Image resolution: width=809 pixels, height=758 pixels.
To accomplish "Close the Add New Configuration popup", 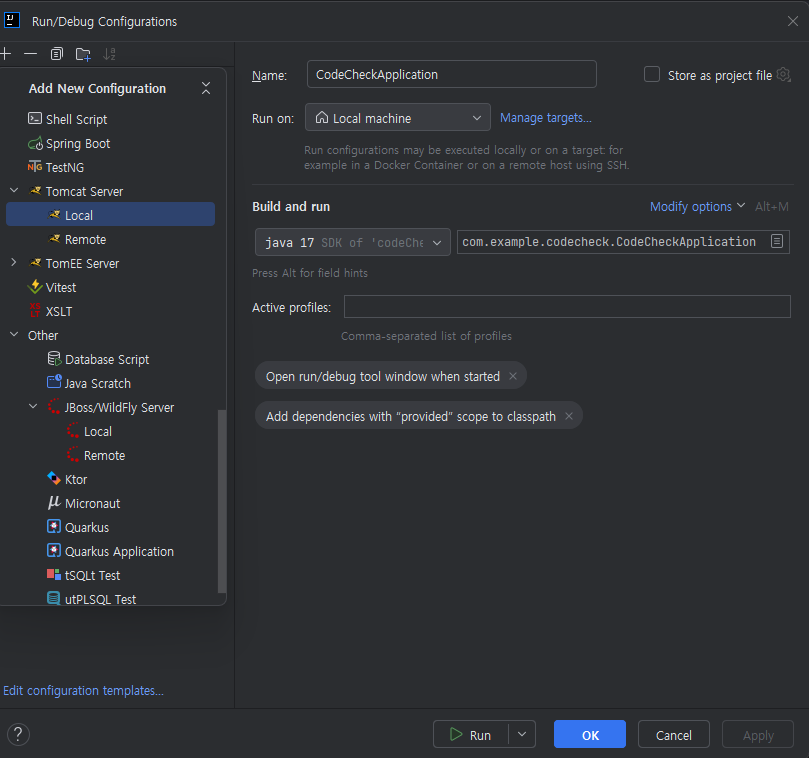I will tap(206, 88).
